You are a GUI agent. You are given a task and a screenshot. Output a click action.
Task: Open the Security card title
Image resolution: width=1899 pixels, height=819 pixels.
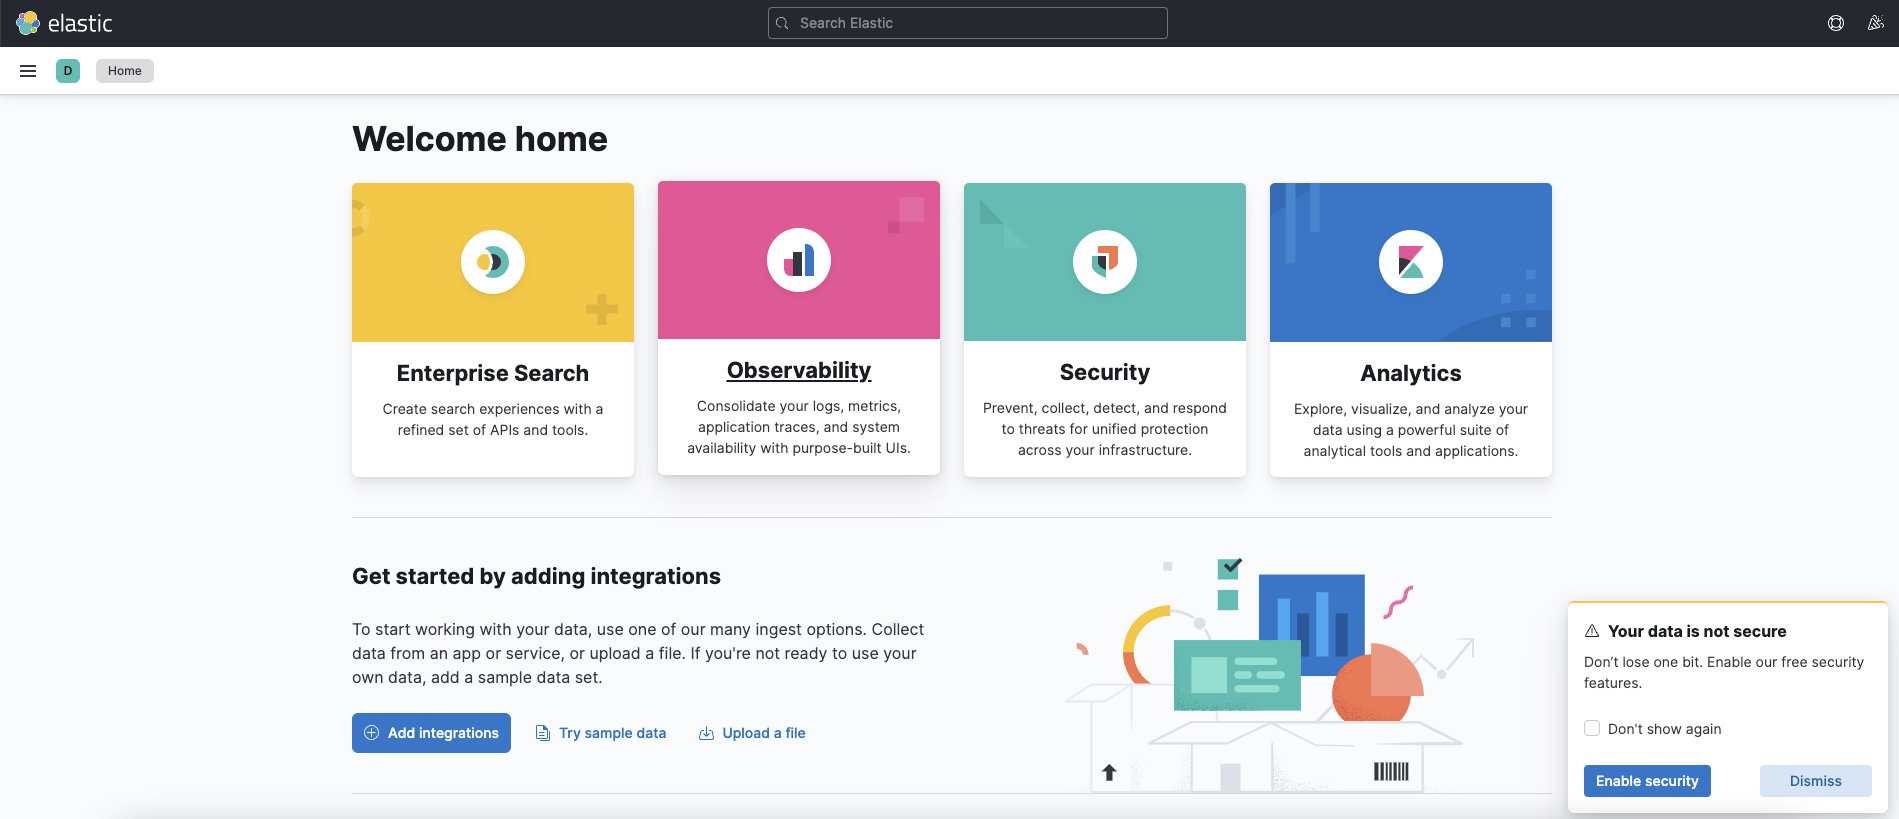tap(1105, 372)
